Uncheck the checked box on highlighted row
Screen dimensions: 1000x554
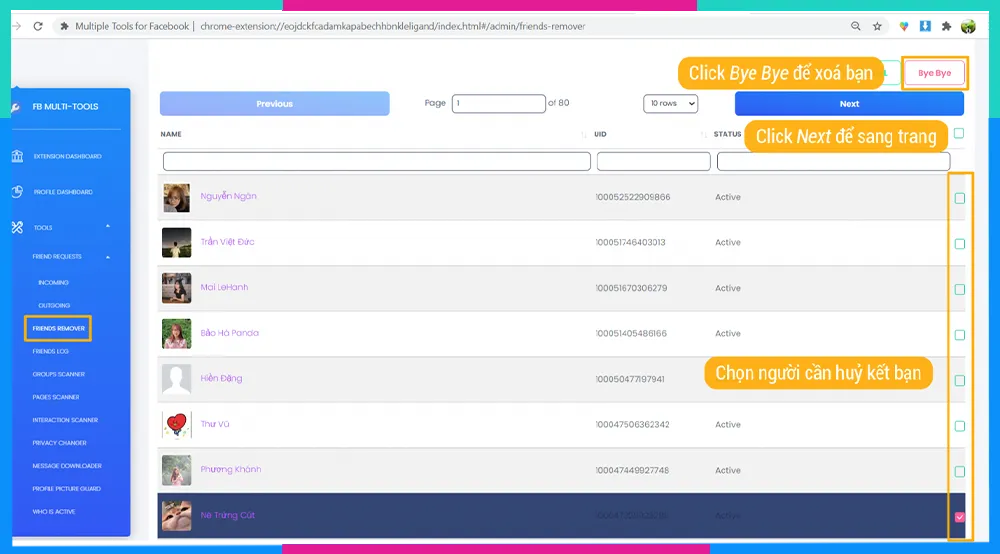(960, 517)
